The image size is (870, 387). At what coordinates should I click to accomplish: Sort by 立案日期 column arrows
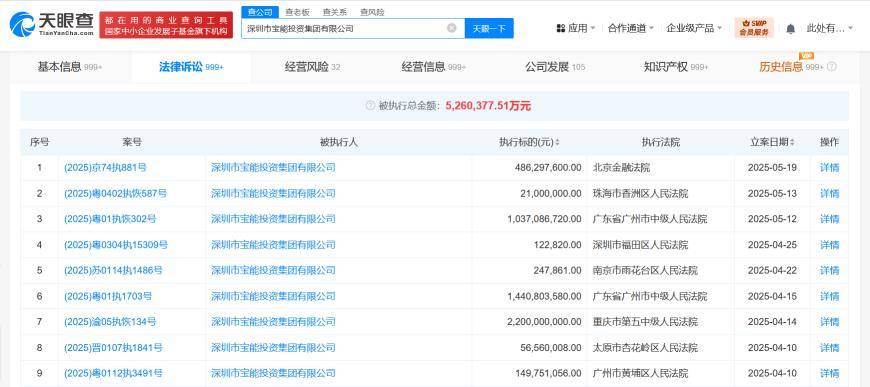click(792, 143)
